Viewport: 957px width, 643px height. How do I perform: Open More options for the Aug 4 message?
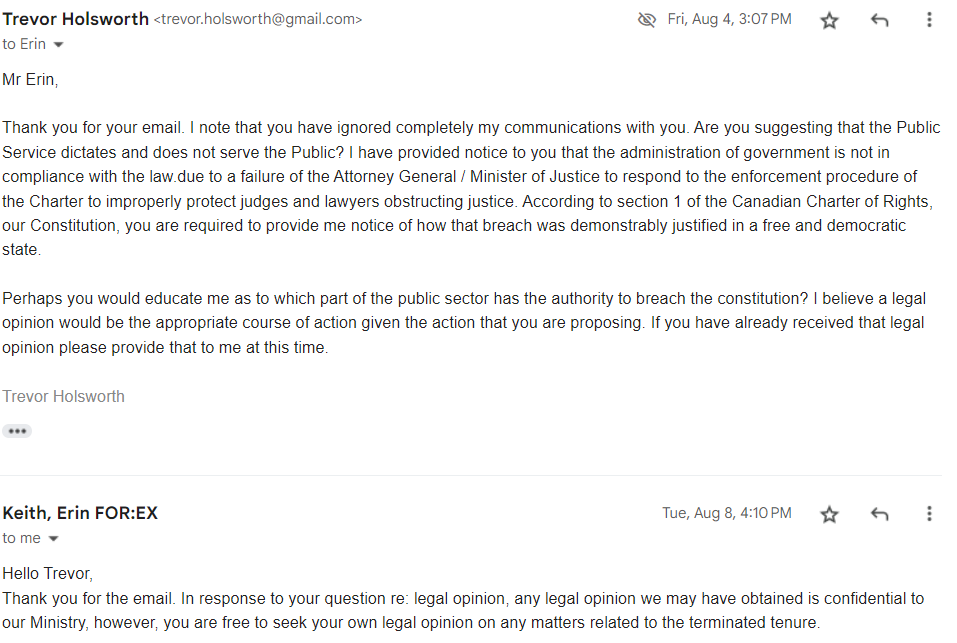click(929, 20)
